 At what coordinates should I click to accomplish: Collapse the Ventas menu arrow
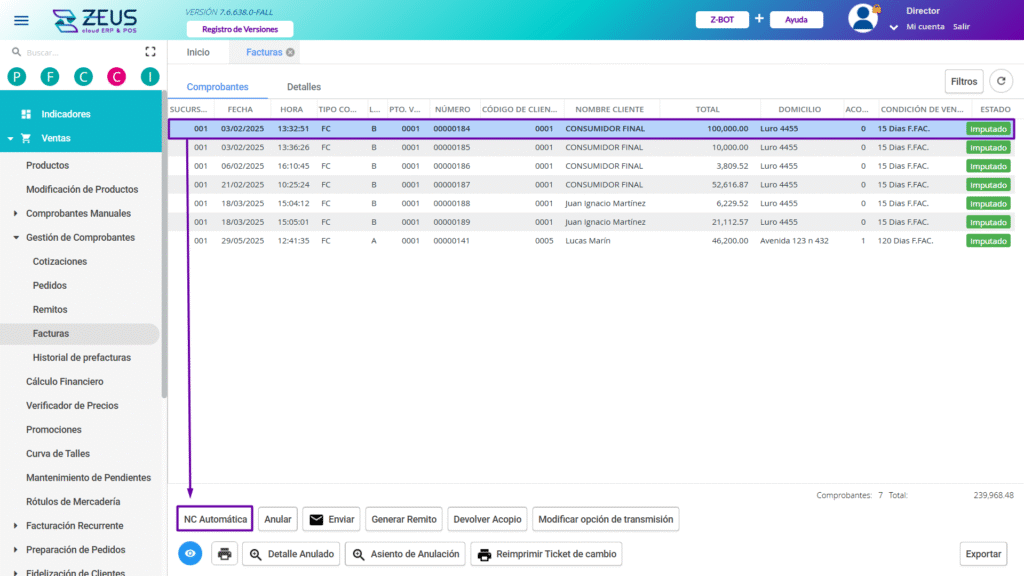[x=10, y=138]
